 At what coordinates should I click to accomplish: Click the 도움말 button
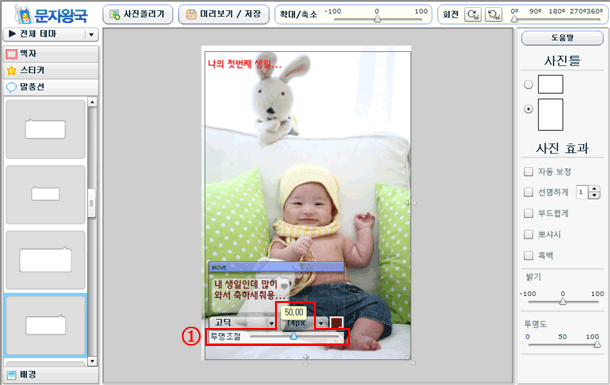coord(562,38)
